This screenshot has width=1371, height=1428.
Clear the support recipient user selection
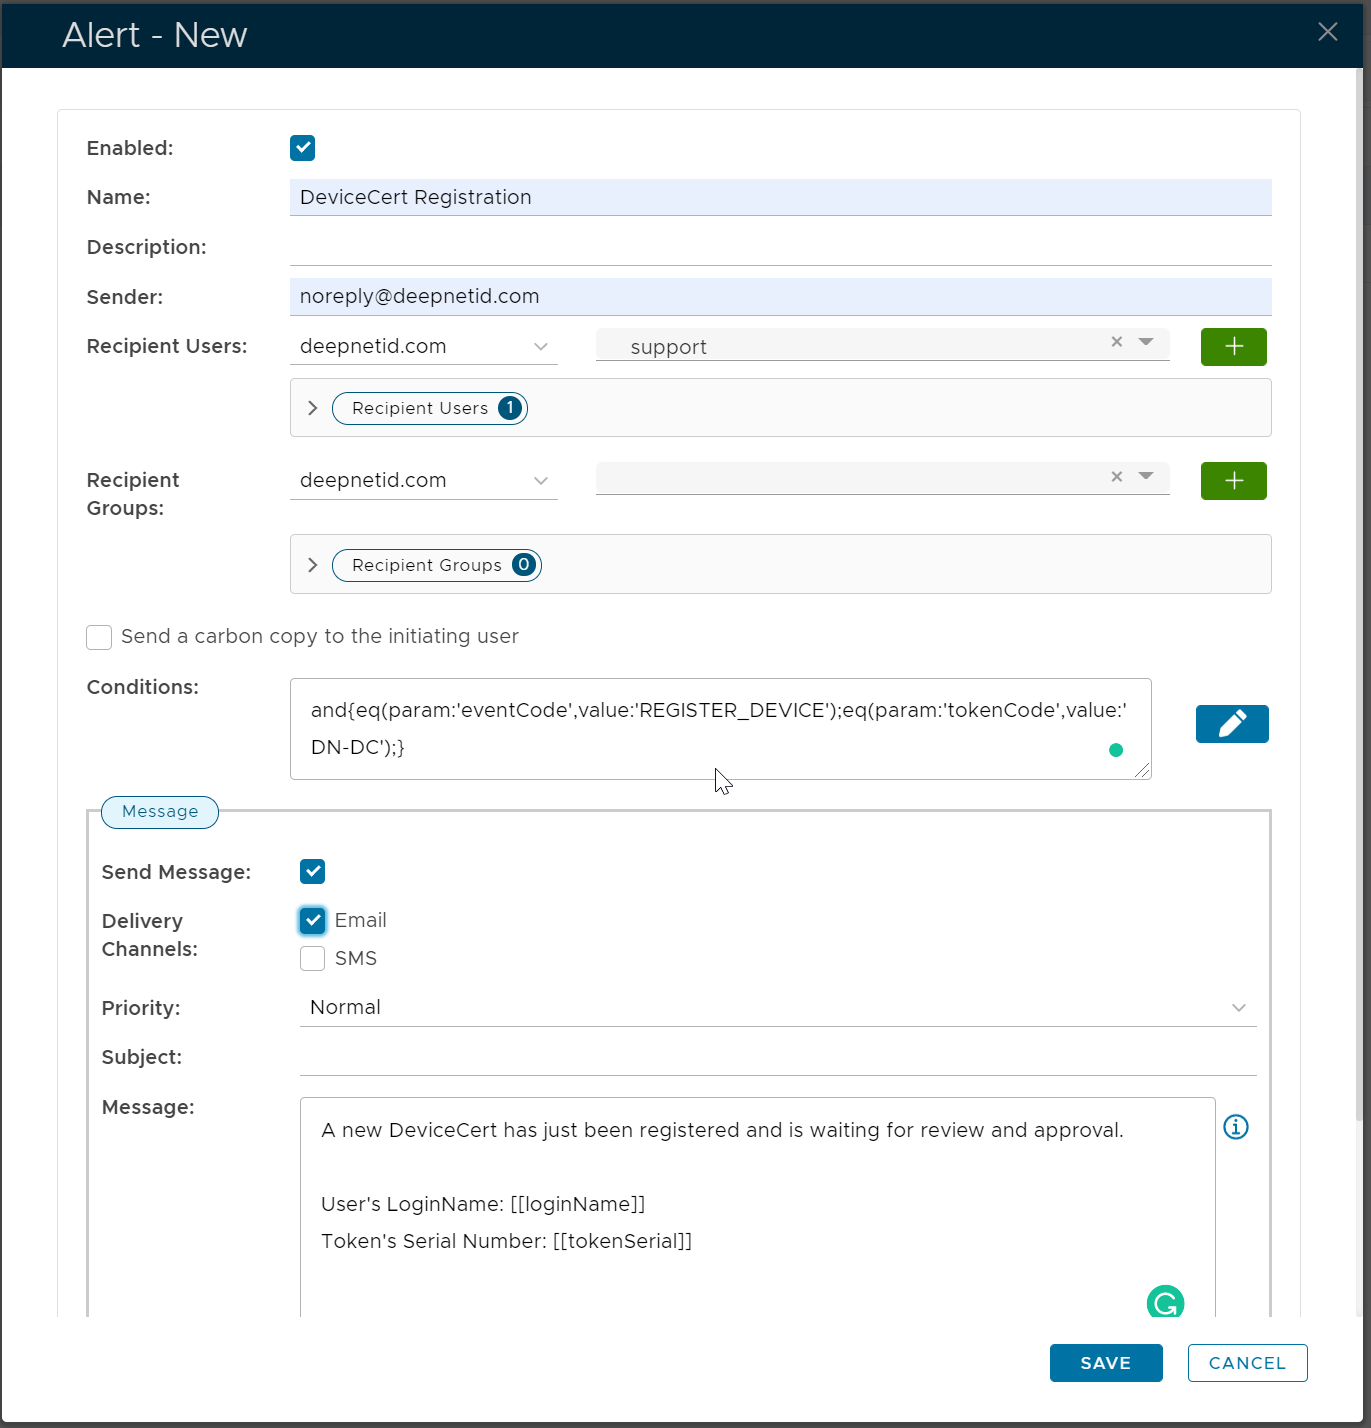1117,342
